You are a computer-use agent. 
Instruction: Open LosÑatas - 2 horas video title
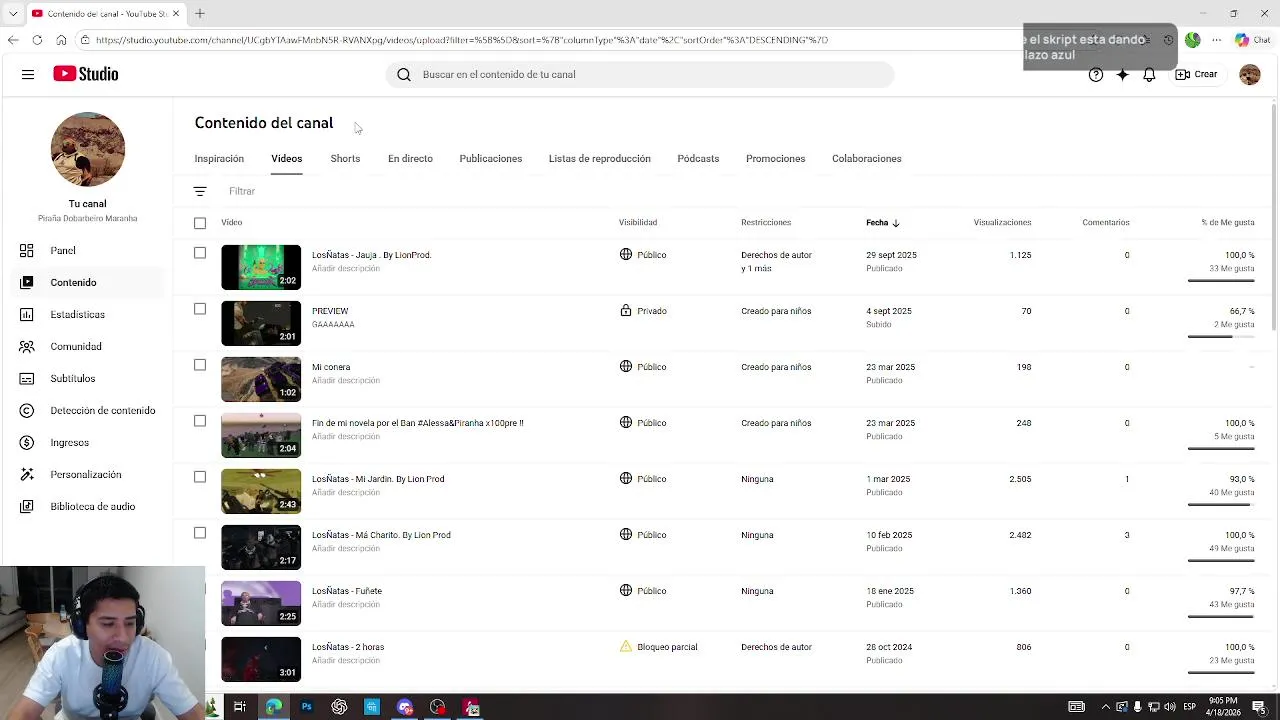[x=348, y=647]
